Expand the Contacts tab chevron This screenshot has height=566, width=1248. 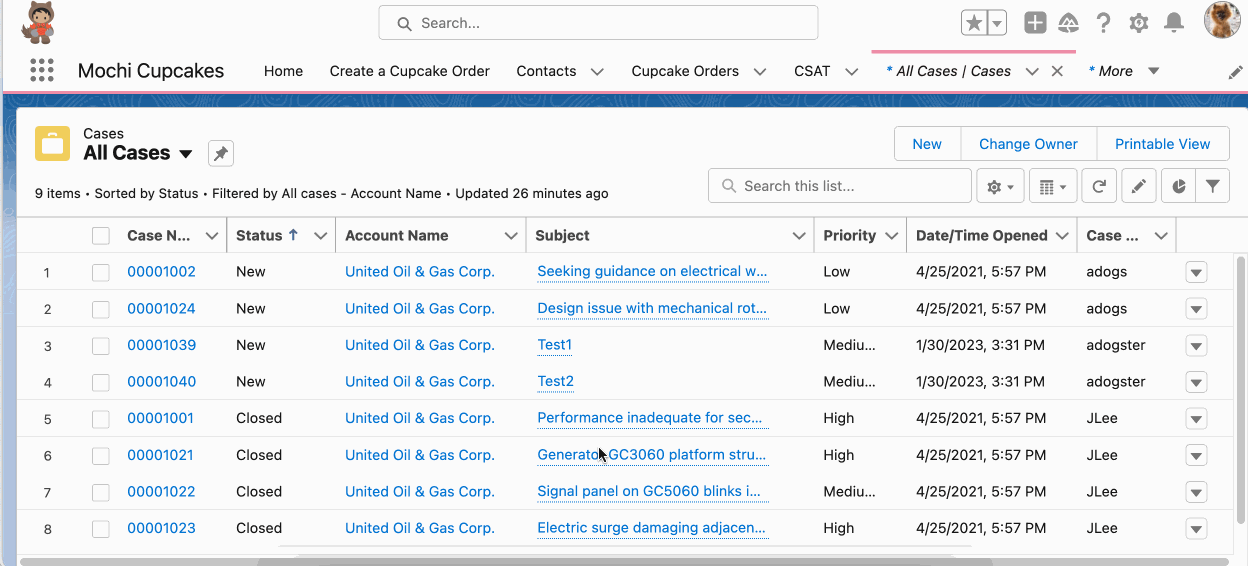click(x=597, y=72)
